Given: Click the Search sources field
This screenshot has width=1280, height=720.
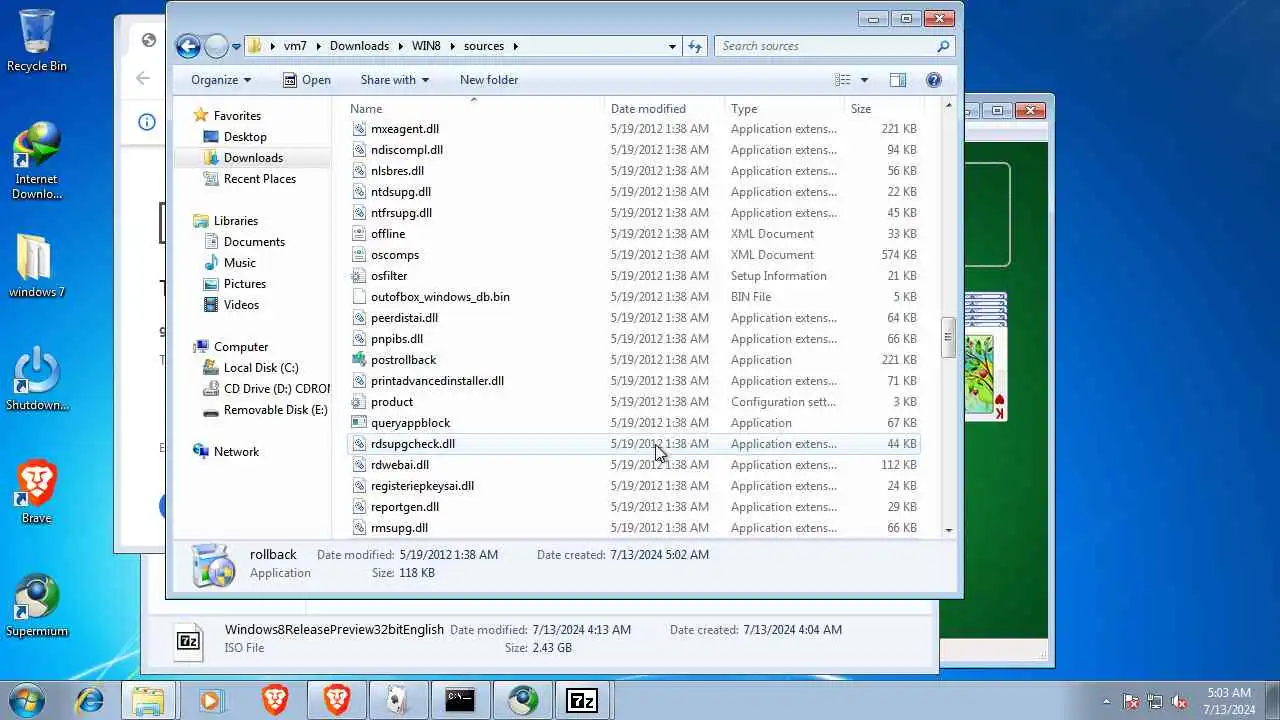Looking at the screenshot, I should (826, 46).
